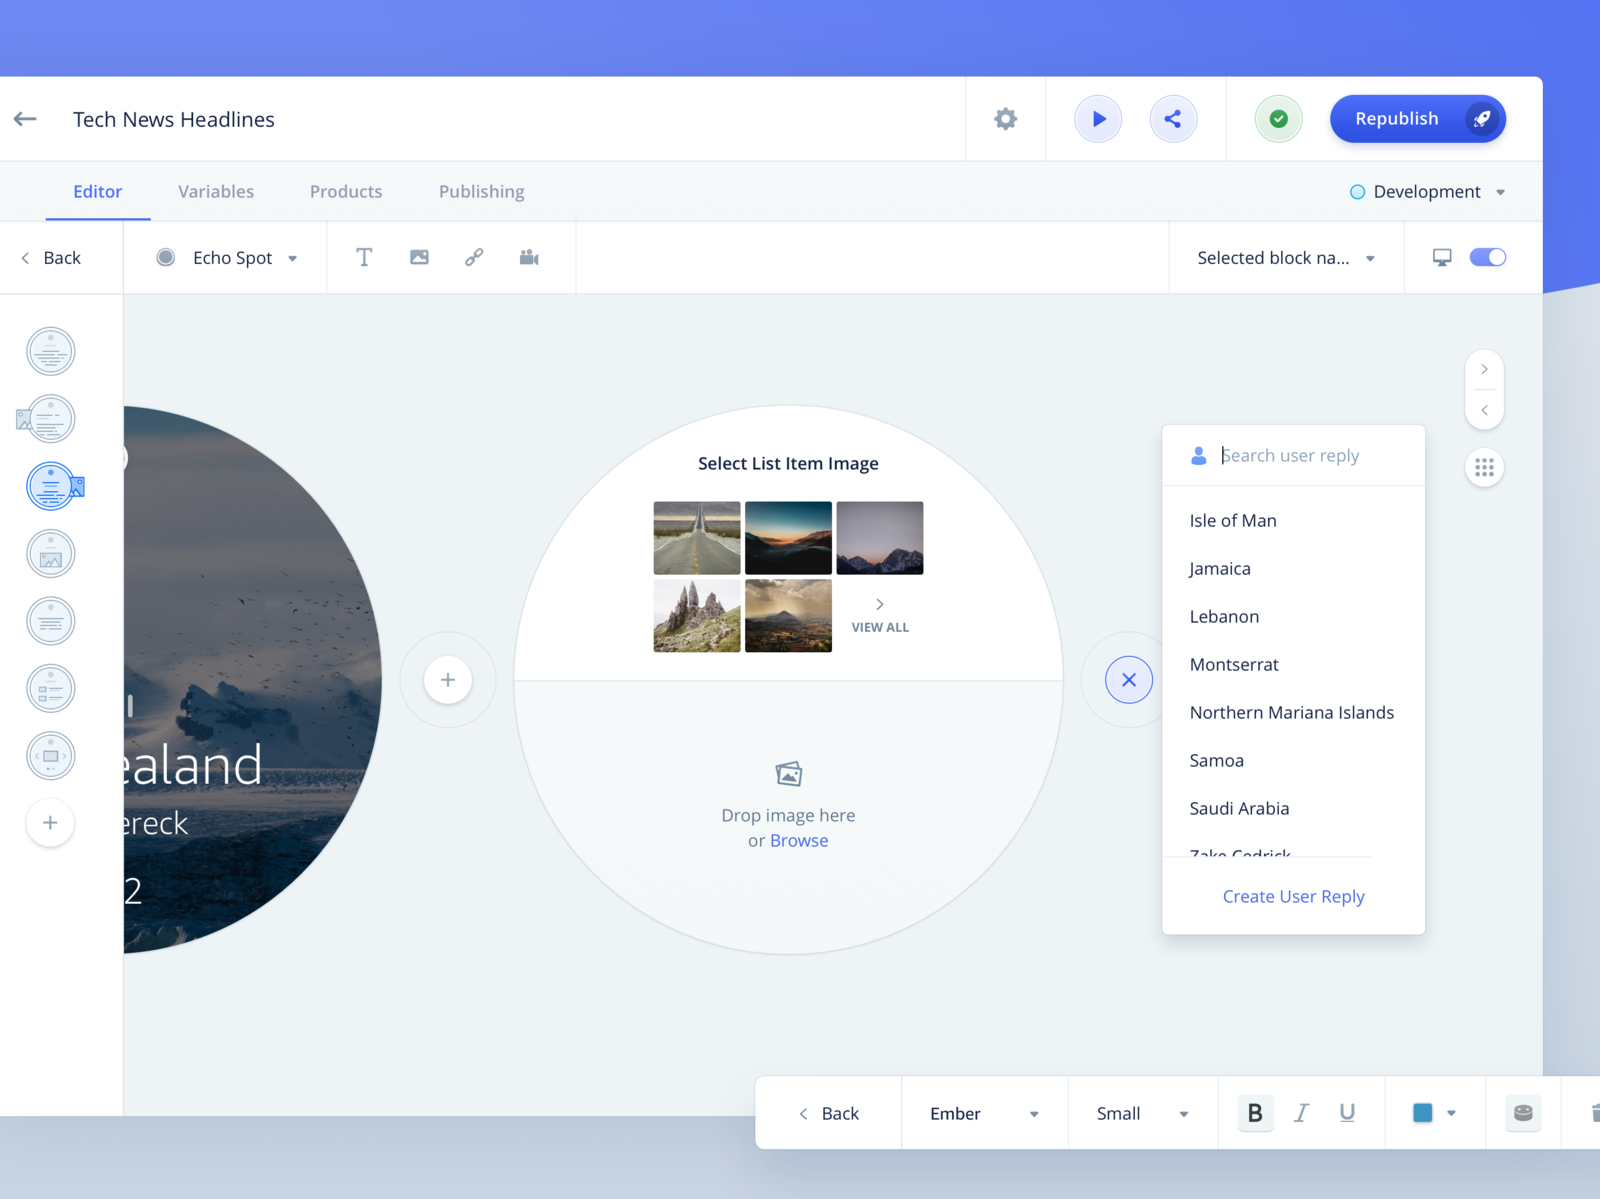Click the Image insert icon in the toolbar
Viewport: 1600px width, 1199px height.
419,257
